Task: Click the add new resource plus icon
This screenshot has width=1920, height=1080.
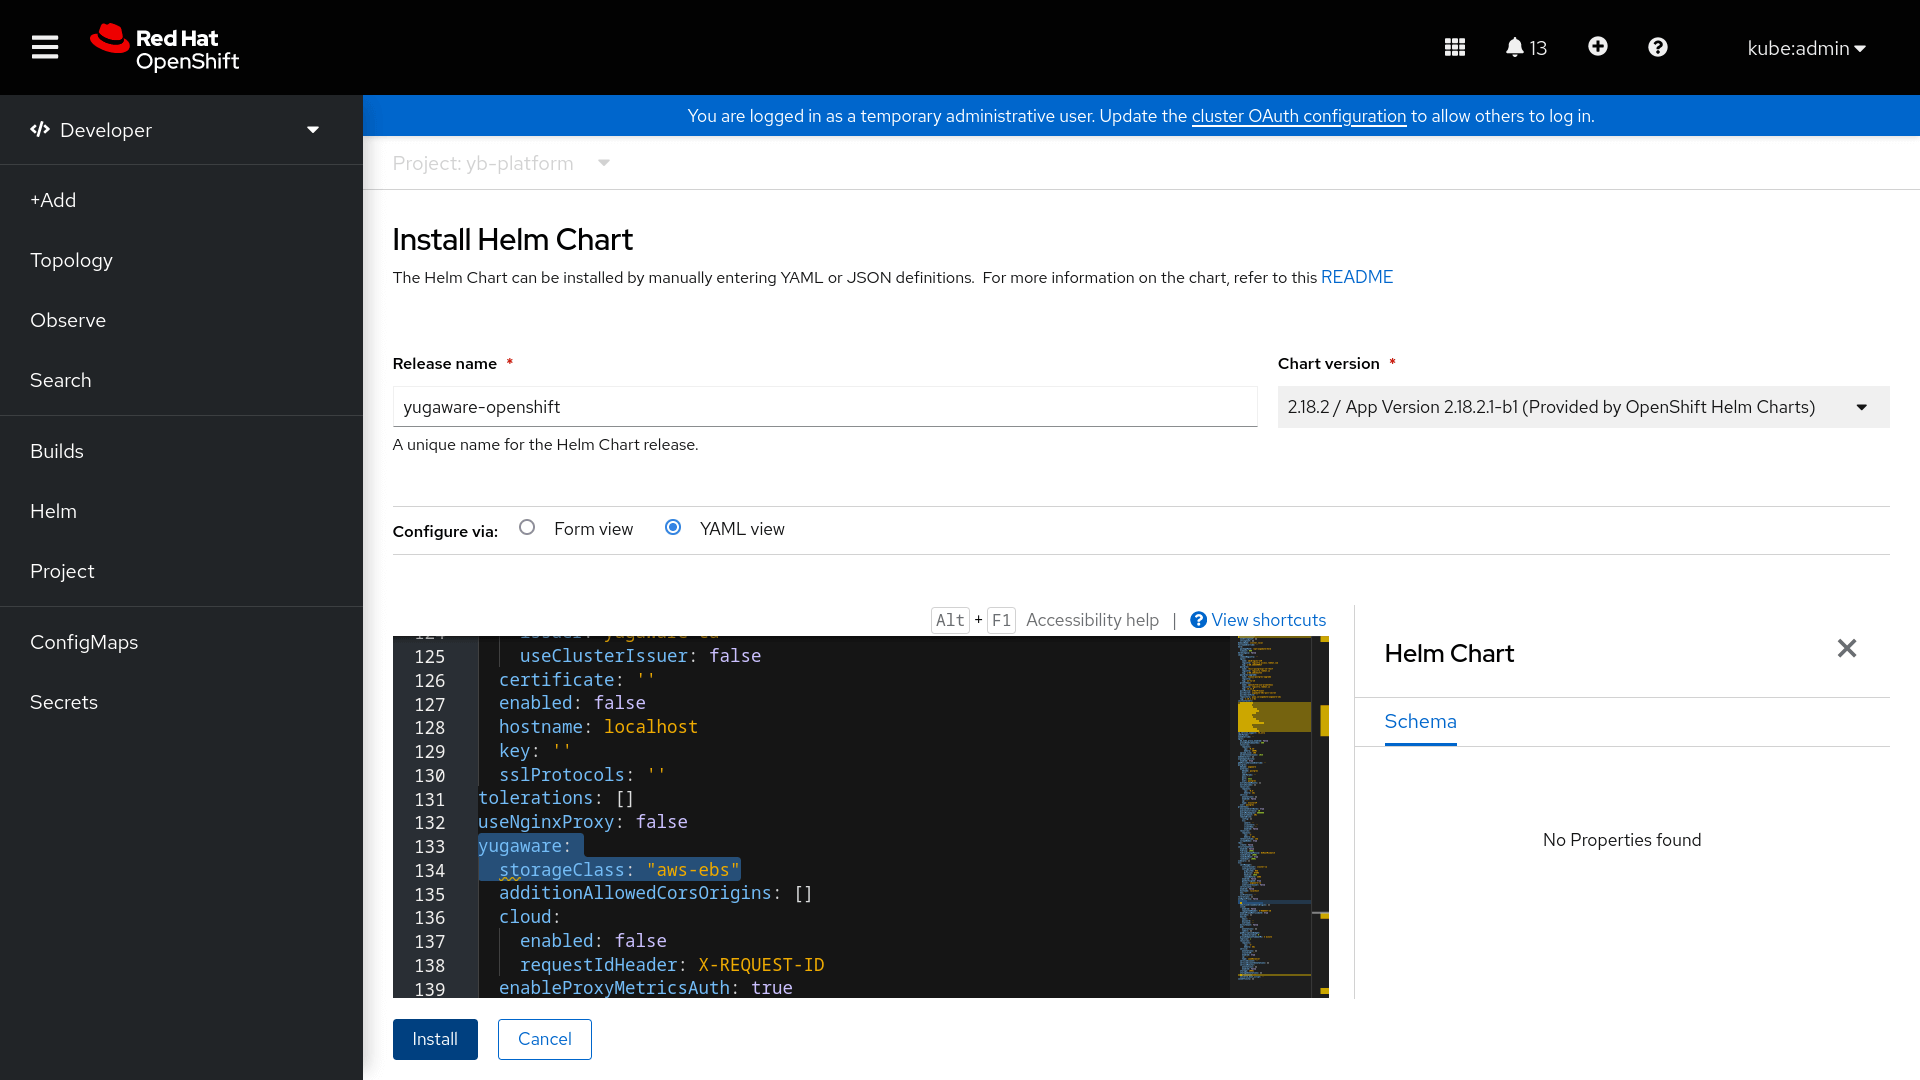Action: tap(1597, 47)
